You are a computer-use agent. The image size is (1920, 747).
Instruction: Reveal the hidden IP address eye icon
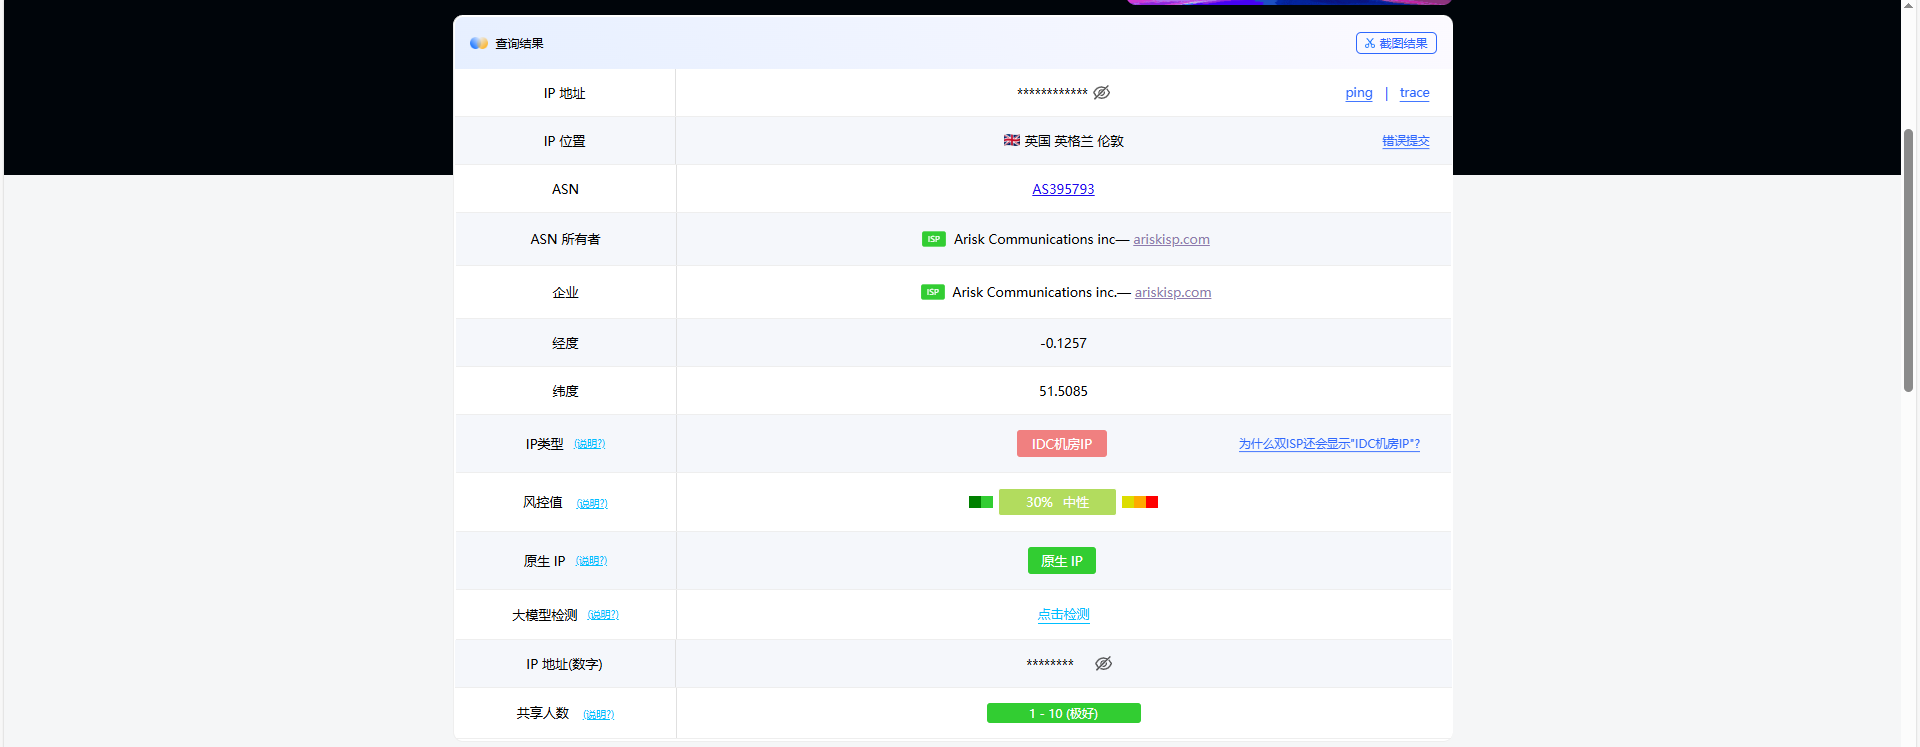click(1101, 93)
